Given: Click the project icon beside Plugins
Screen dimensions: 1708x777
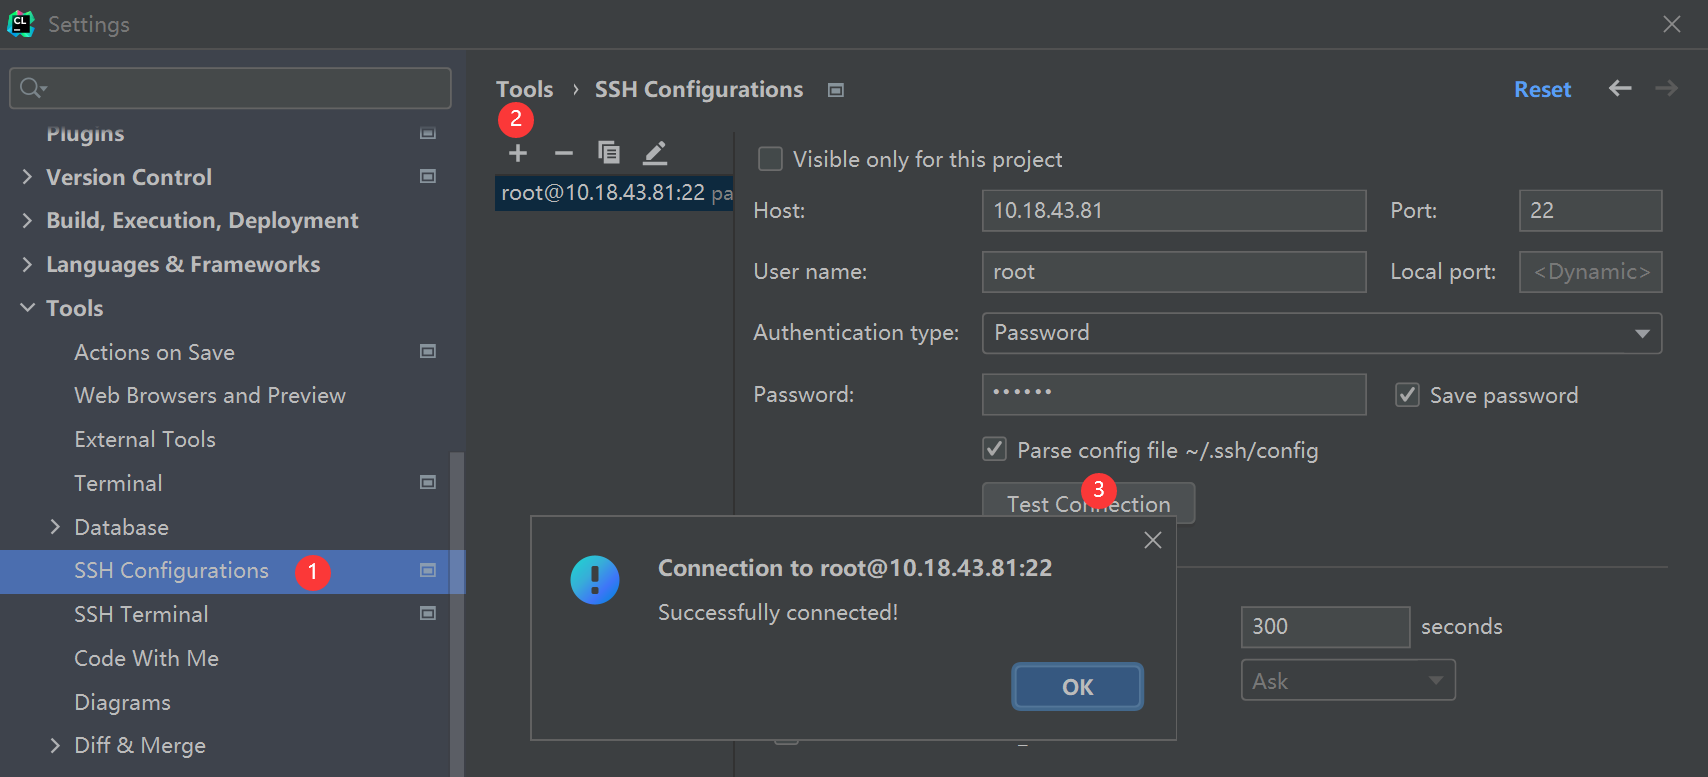Looking at the screenshot, I should 428,133.
